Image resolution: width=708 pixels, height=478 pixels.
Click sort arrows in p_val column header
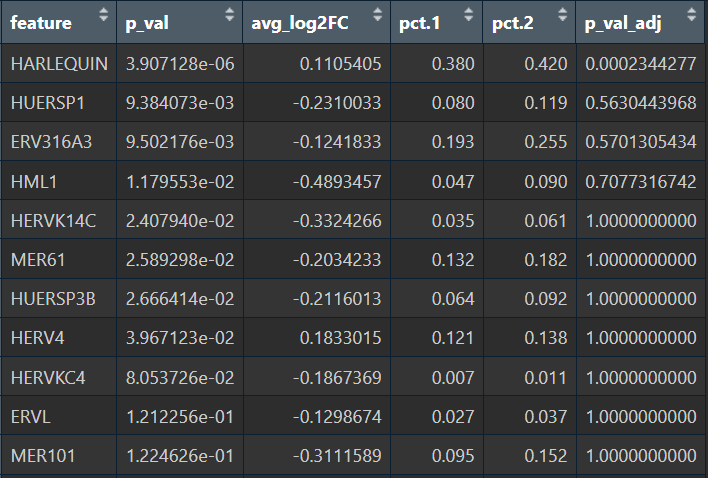tap(229, 17)
